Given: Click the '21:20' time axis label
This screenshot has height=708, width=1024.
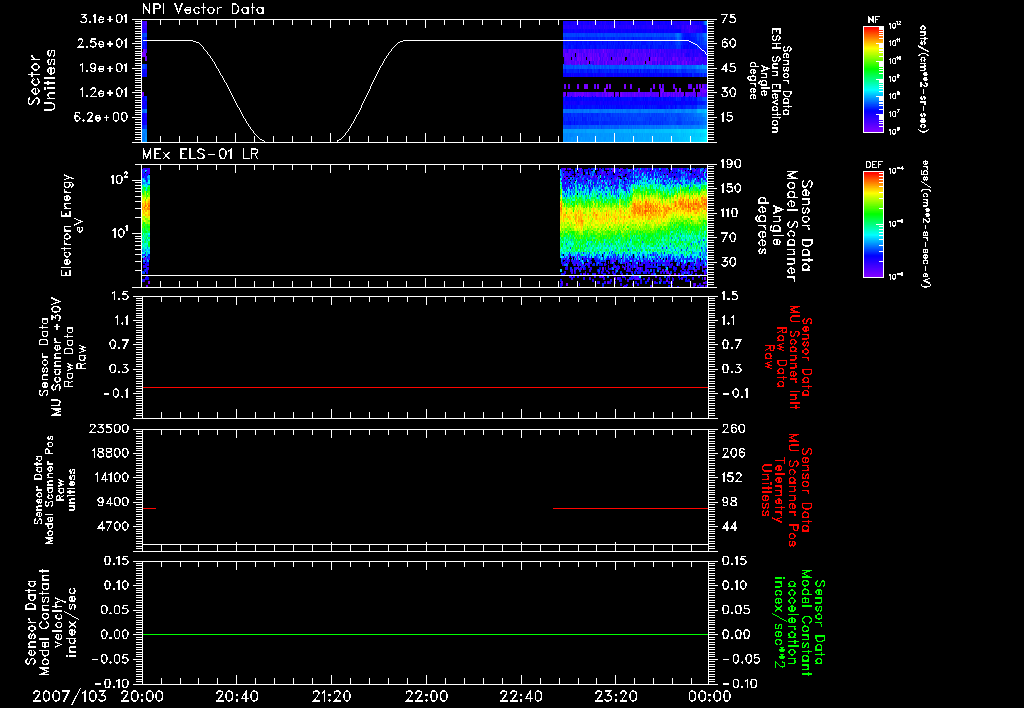Looking at the screenshot, I should tap(331, 696).
